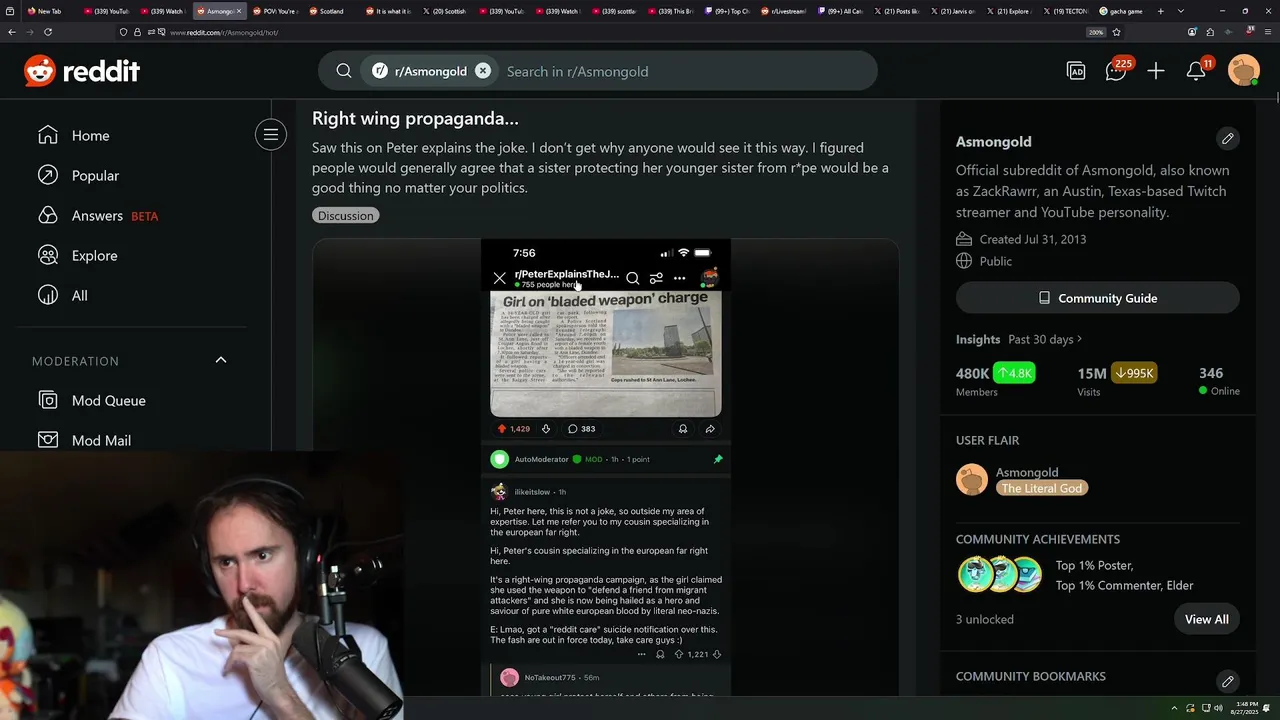Image resolution: width=1280 pixels, height=720 pixels.
Task: Expand Insights Past 30 days
Action: (x=1045, y=339)
